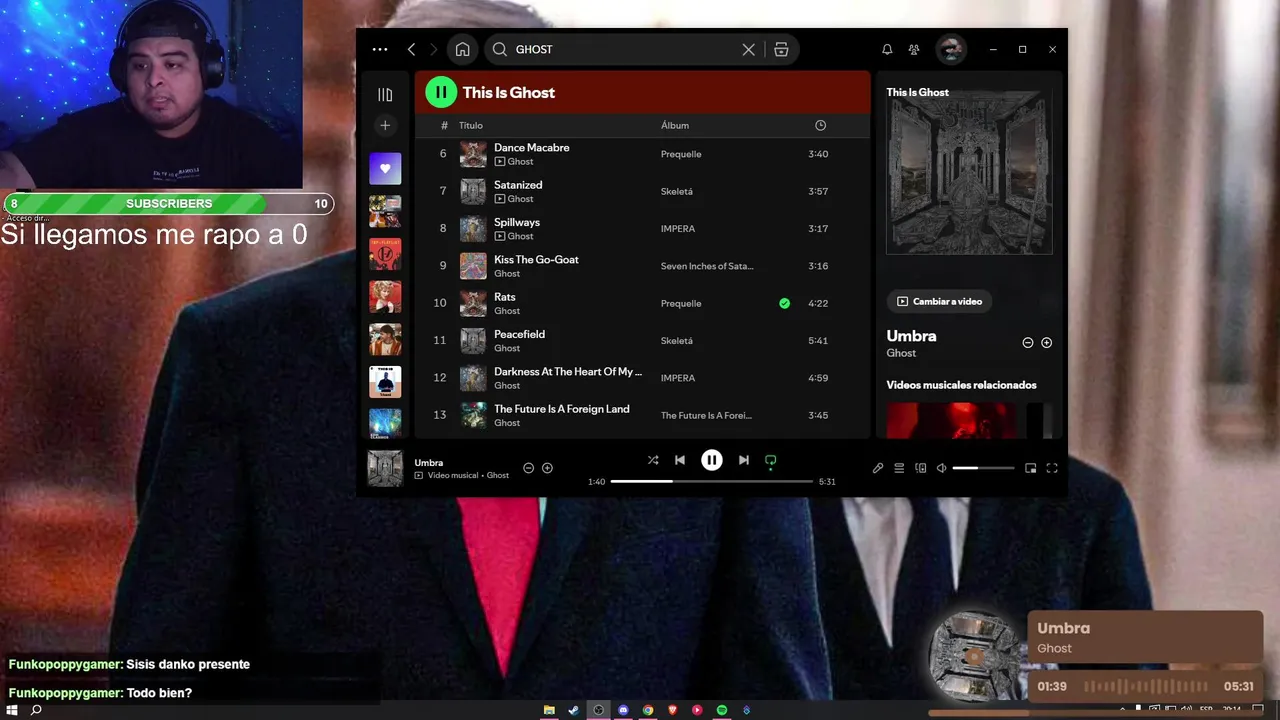This screenshot has width=1280, height=720.
Task: Expand Your Library in the sidebar
Action: pos(385,94)
